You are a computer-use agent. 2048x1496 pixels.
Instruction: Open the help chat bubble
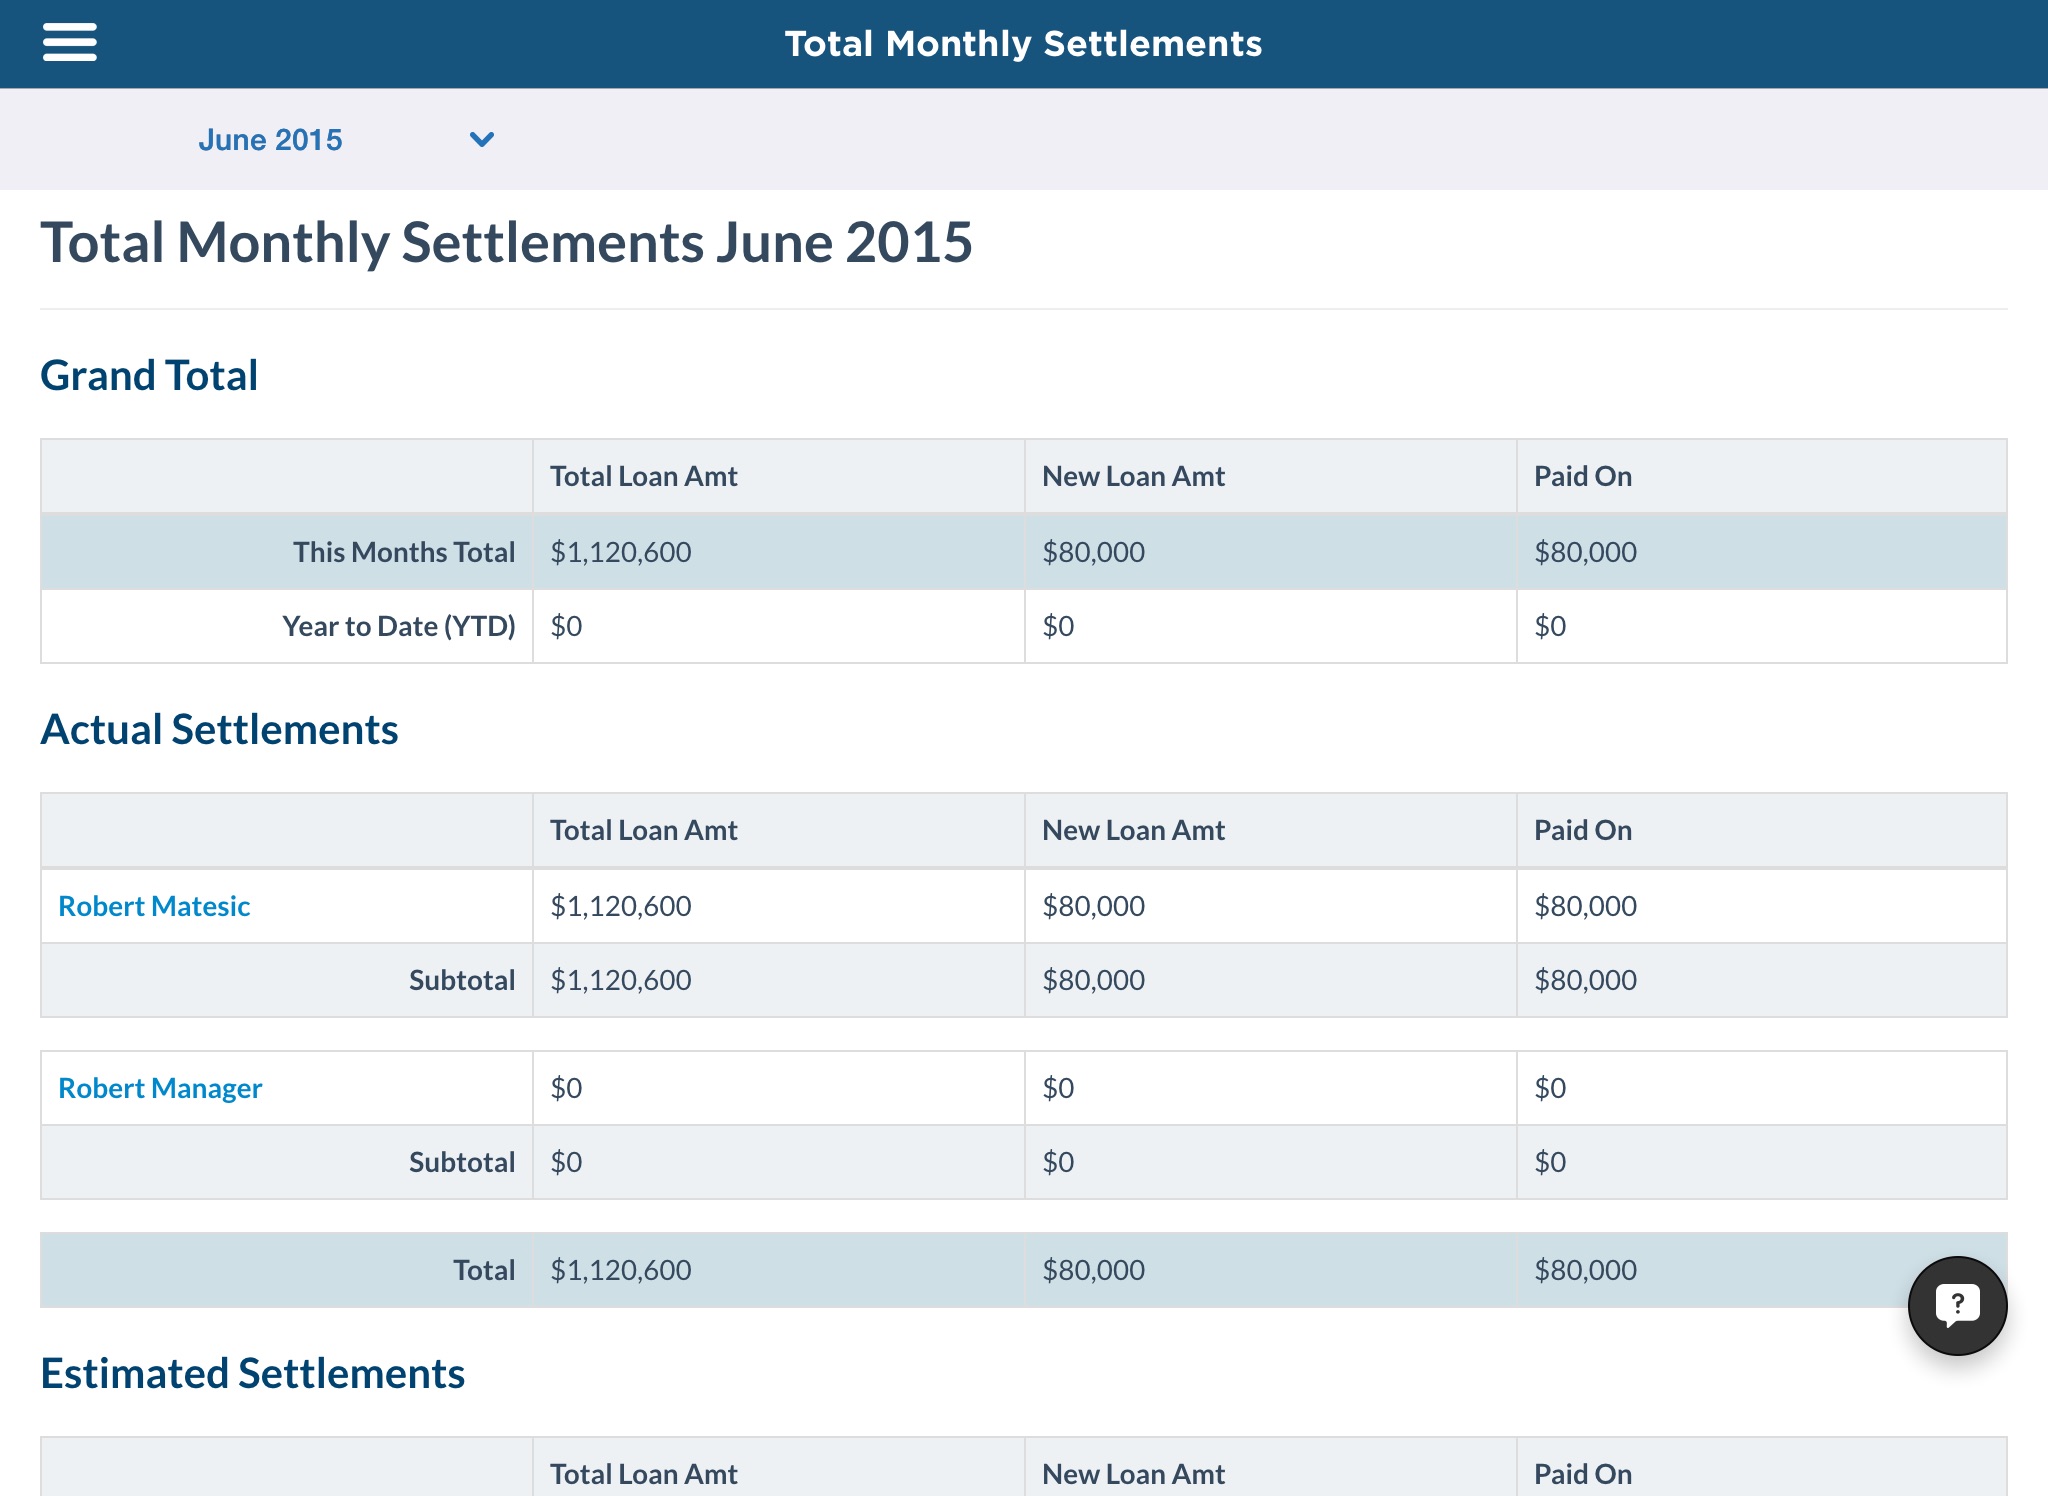point(1957,1305)
